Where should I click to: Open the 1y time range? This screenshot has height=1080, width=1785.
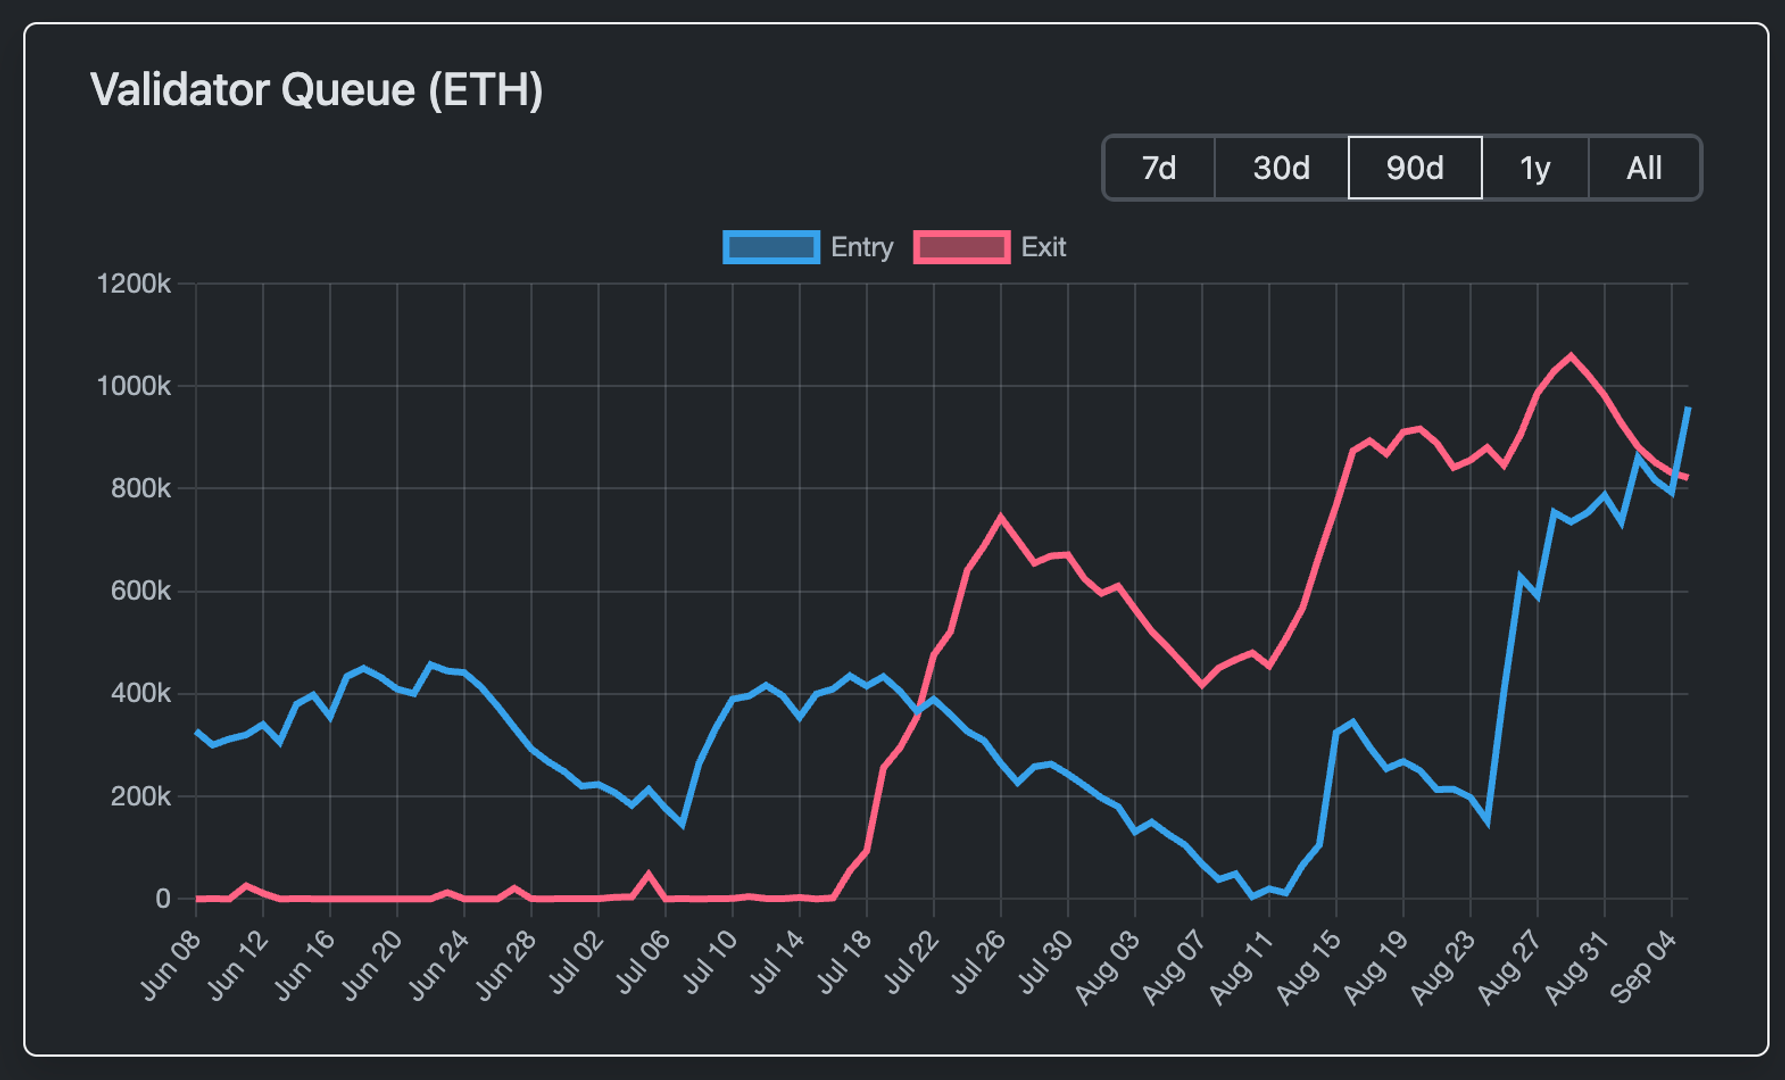point(1535,168)
